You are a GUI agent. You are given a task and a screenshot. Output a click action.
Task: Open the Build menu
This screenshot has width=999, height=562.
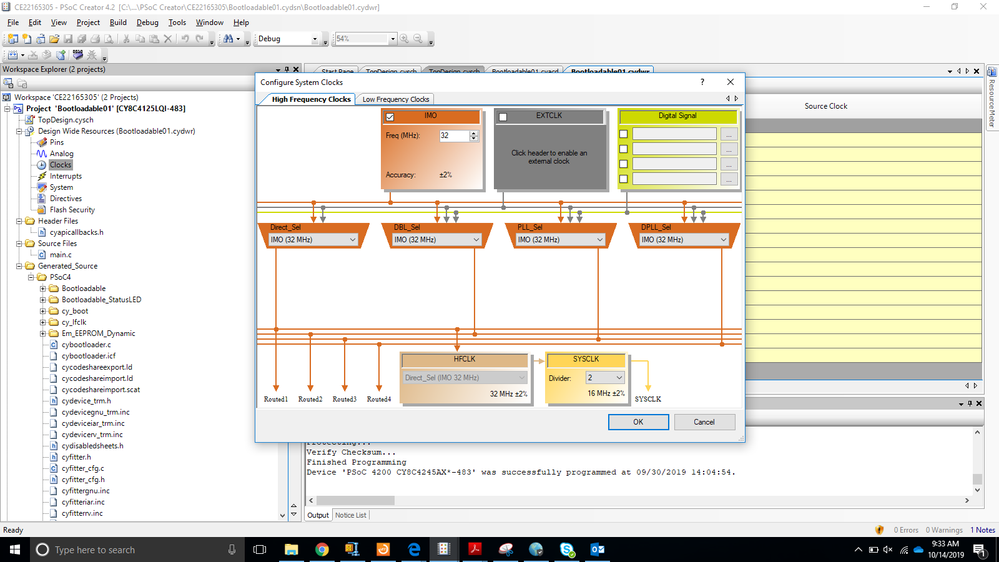(x=118, y=22)
